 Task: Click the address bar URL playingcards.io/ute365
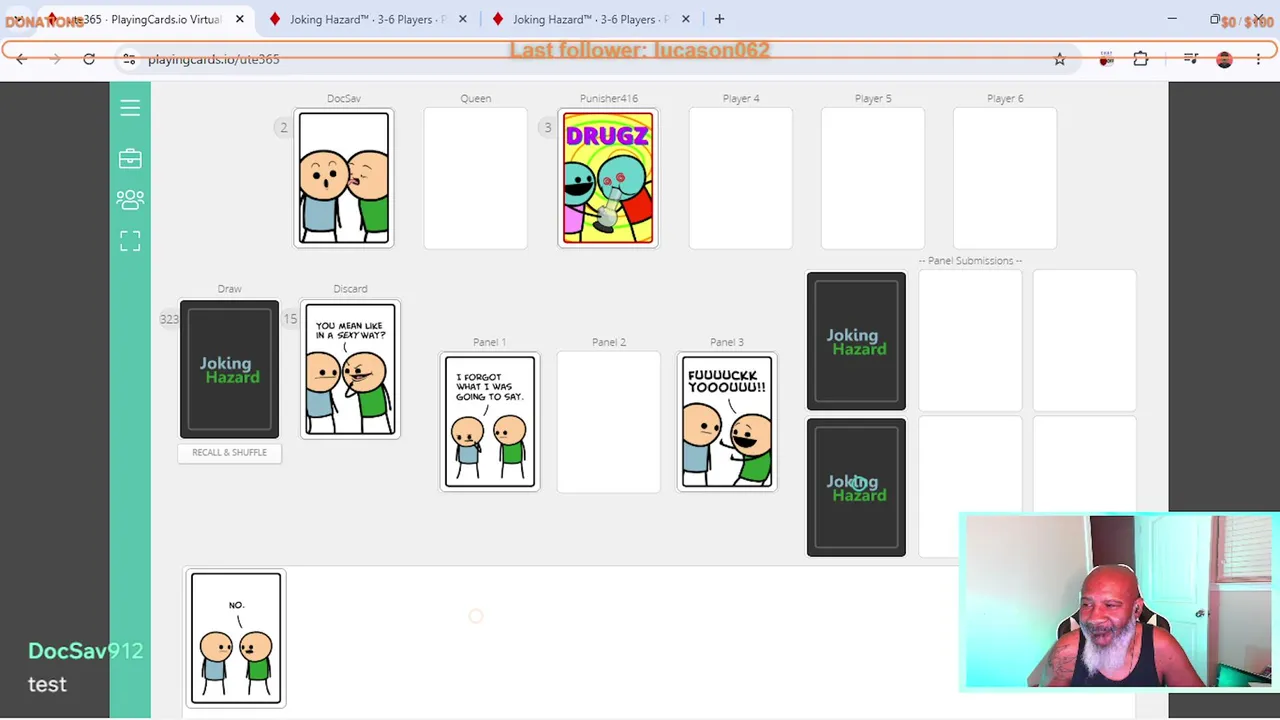(x=214, y=59)
